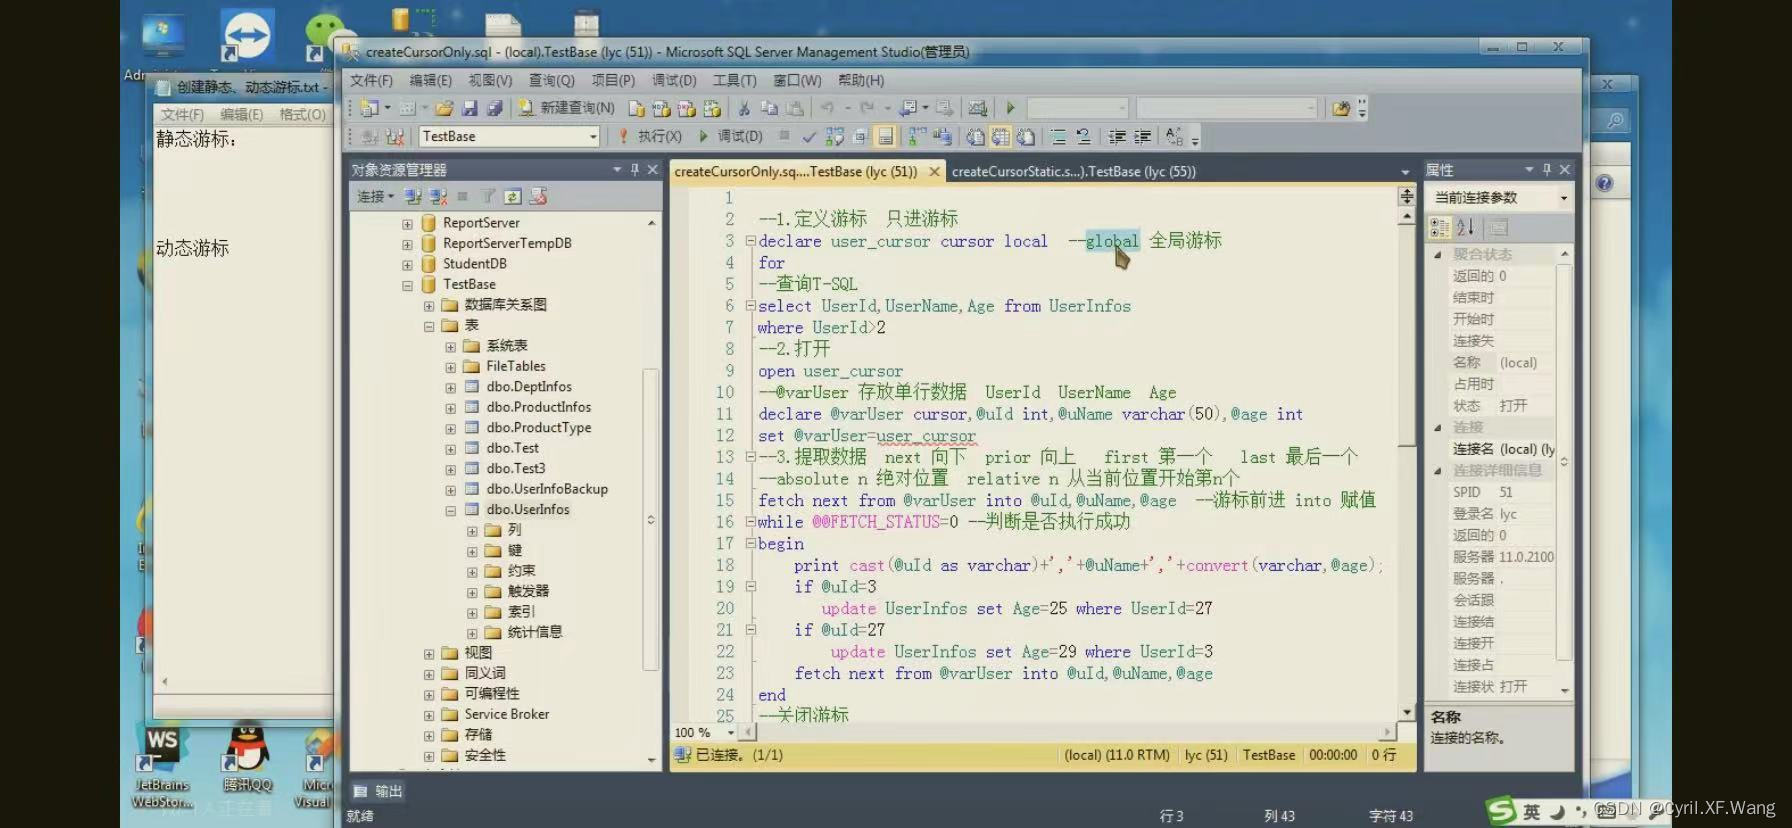Expand the StudentDB database node
The height and width of the screenshot is (828, 1792).
[407, 264]
